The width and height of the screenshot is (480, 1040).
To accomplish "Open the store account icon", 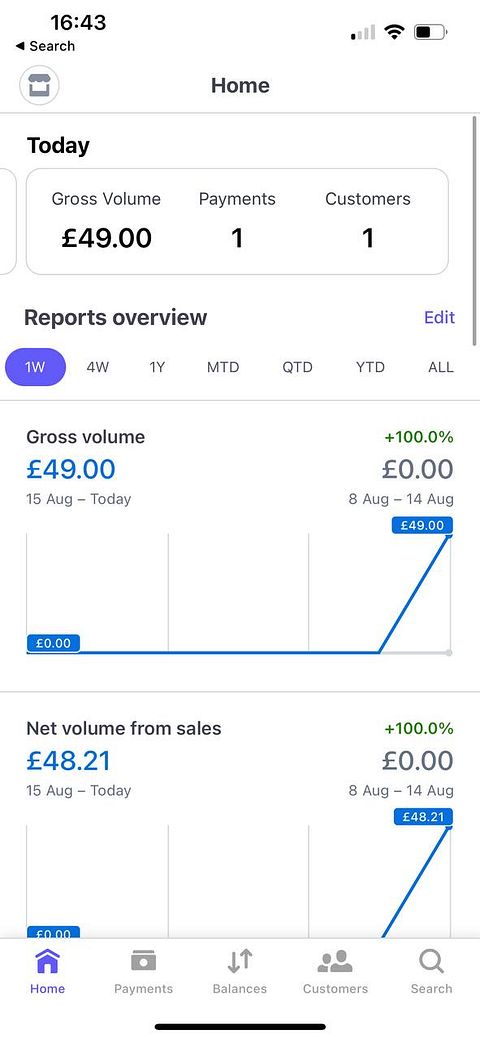I will click(40, 86).
